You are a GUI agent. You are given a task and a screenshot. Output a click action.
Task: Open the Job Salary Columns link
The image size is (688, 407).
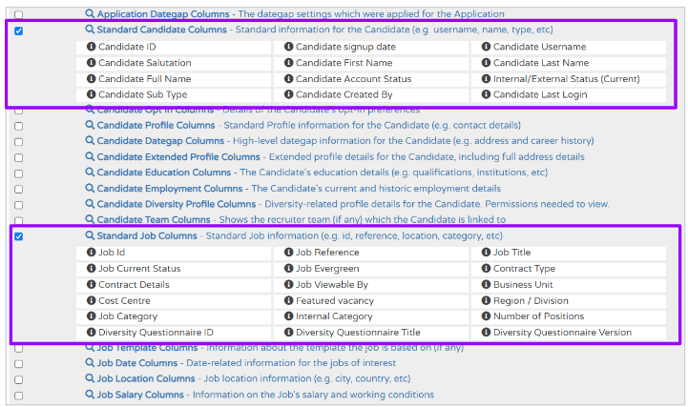[140, 394]
